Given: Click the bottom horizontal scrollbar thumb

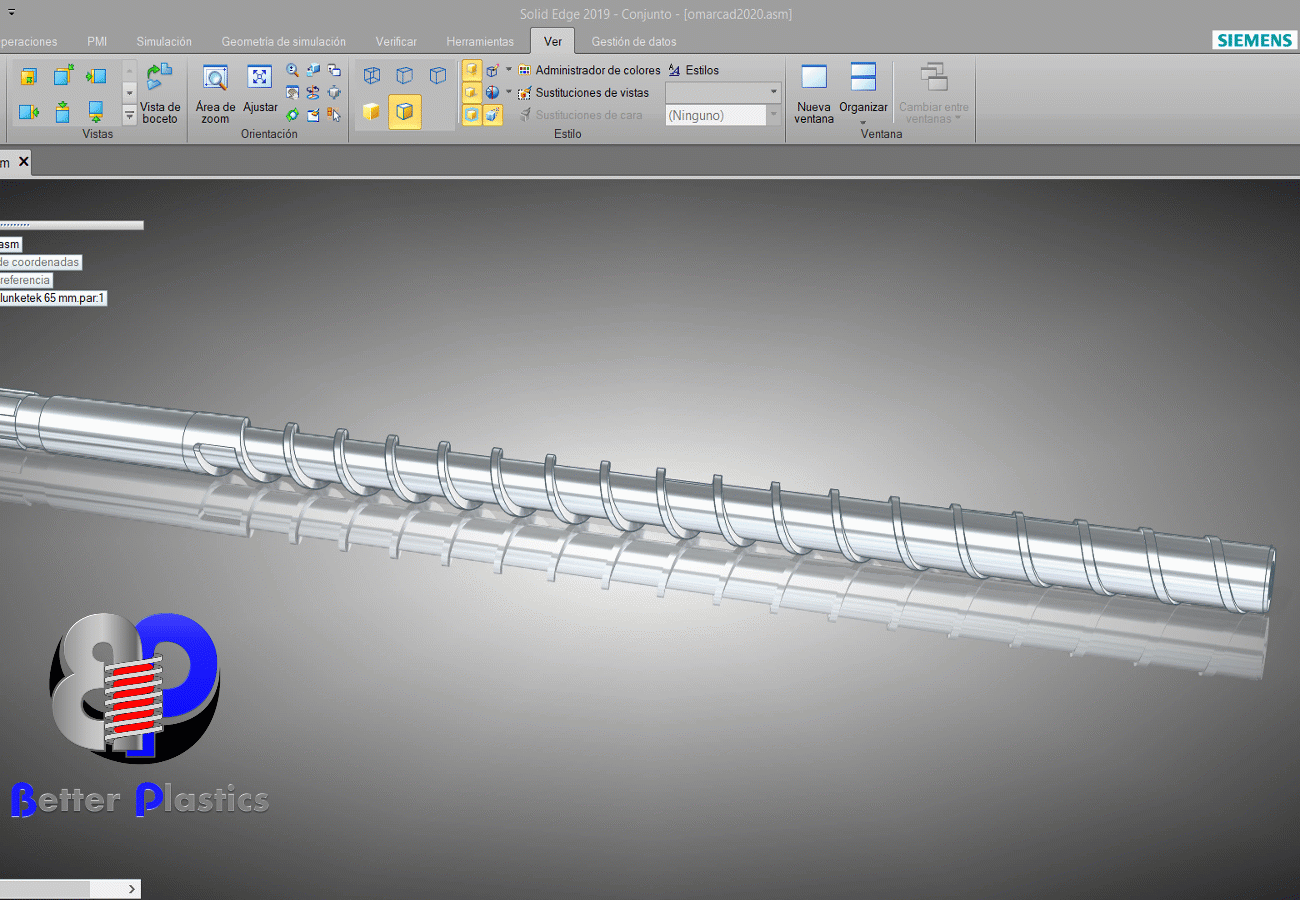Looking at the screenshot, I should [45, 888].
